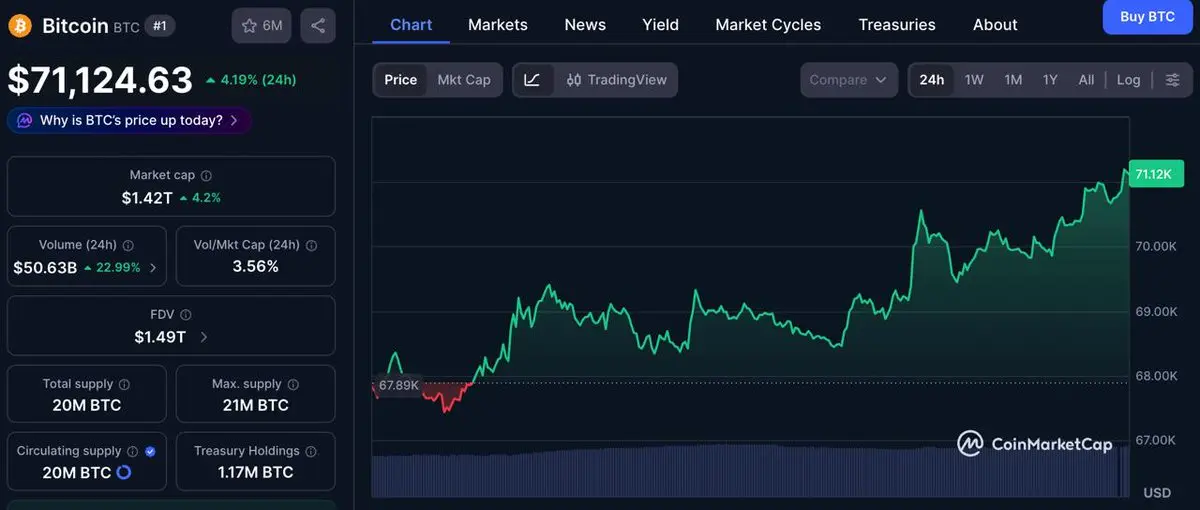
Task: Click Circulating supply info icon
Action: [132, 451]
